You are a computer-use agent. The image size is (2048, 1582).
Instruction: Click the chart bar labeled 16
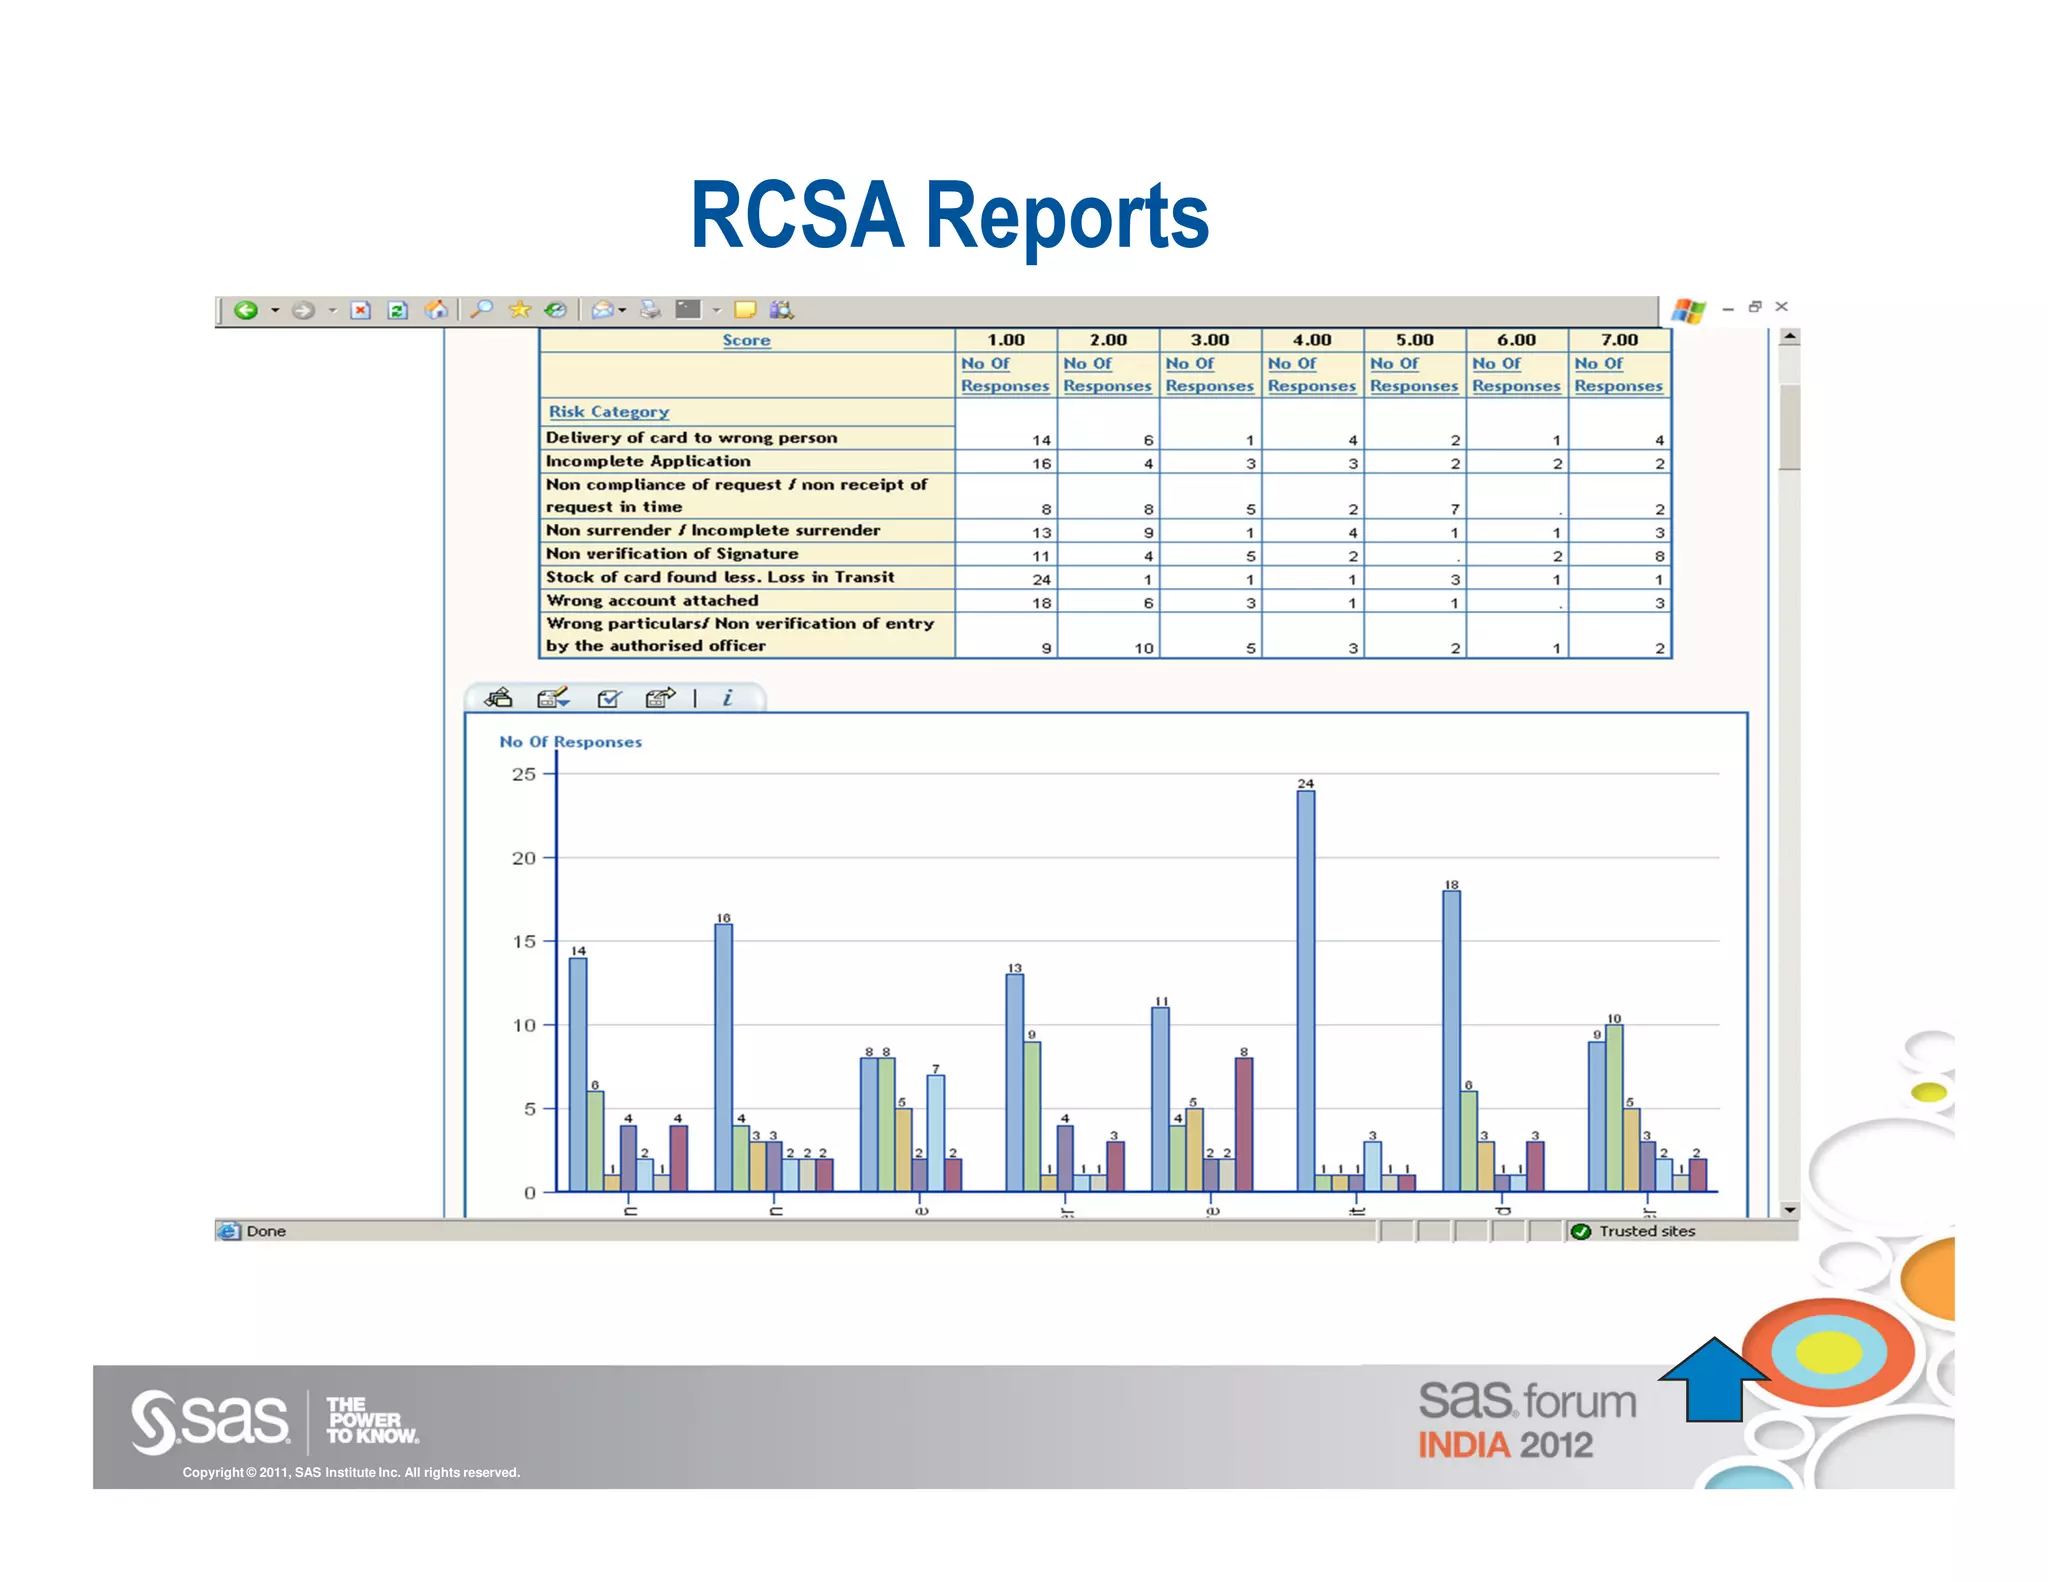[x=723, y=1058]
